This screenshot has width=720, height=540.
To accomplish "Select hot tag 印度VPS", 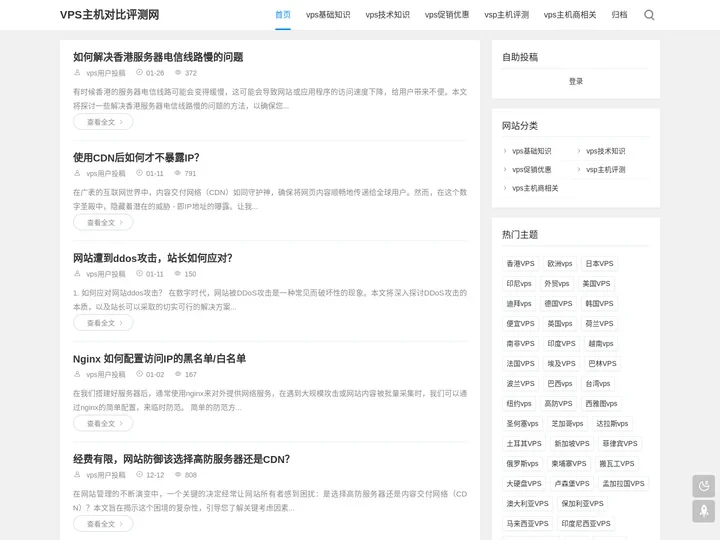I will pos(562,343).
